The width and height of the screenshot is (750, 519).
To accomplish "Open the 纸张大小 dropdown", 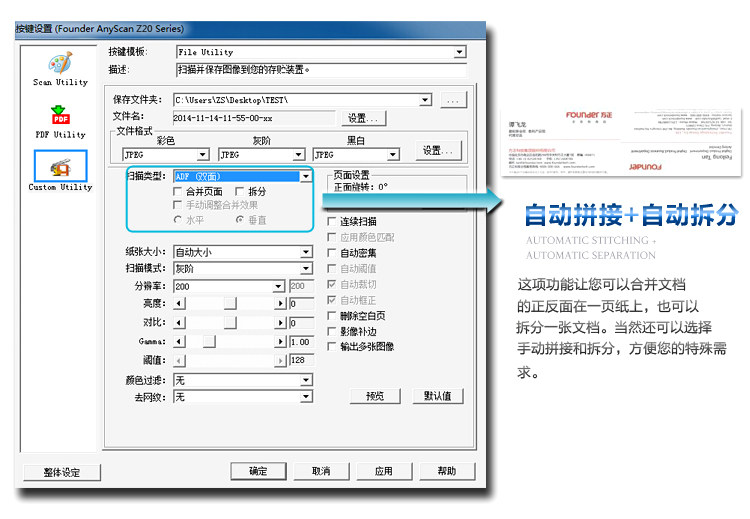I will pos(306,252).
